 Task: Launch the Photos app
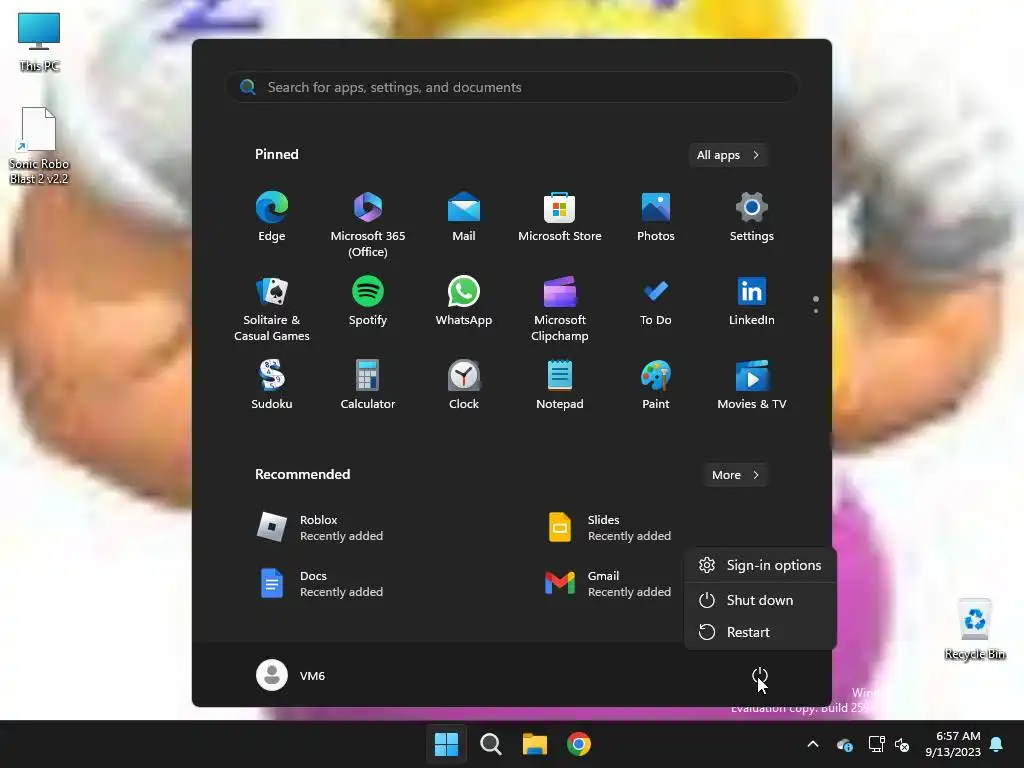click(656, 217)
